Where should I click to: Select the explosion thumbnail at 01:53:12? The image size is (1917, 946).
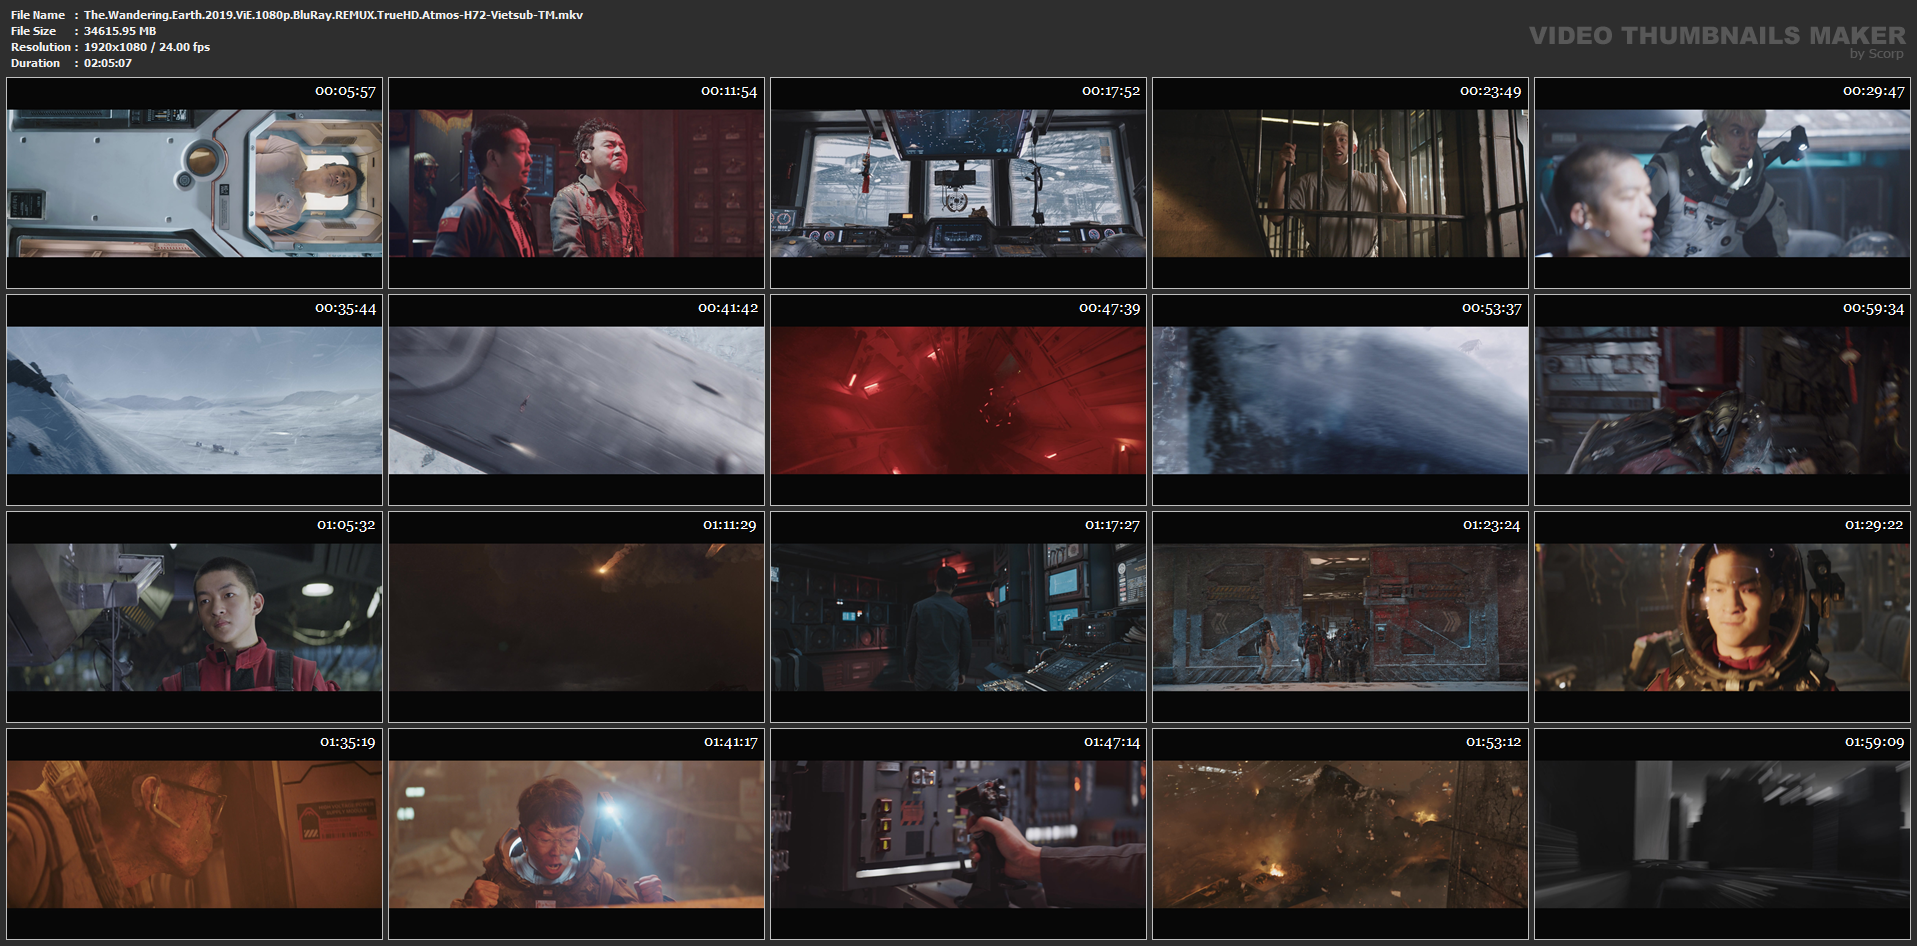click(1341, 834)
